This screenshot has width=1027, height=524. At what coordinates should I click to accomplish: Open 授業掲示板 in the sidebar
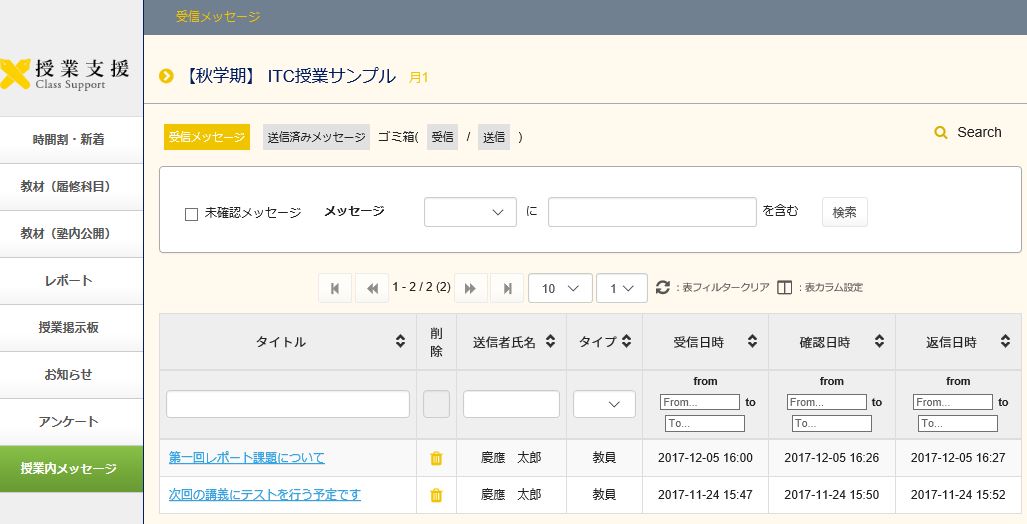[71, 327]
